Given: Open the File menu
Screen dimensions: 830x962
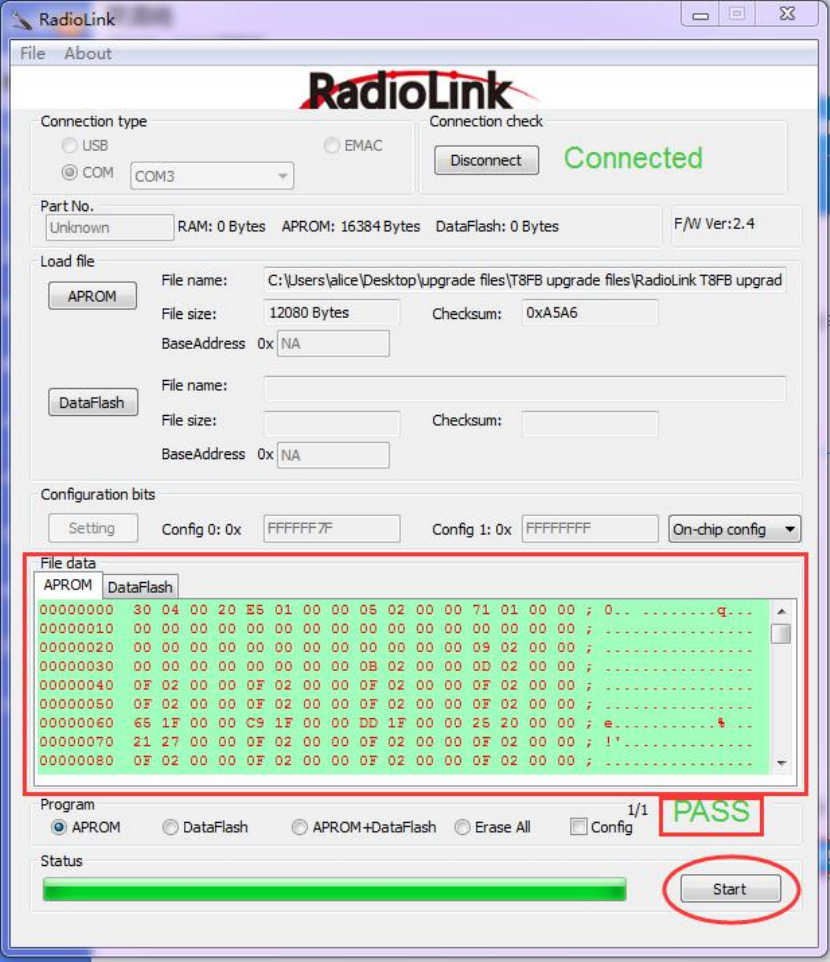Looking at the screenshot, I should 33,53.
